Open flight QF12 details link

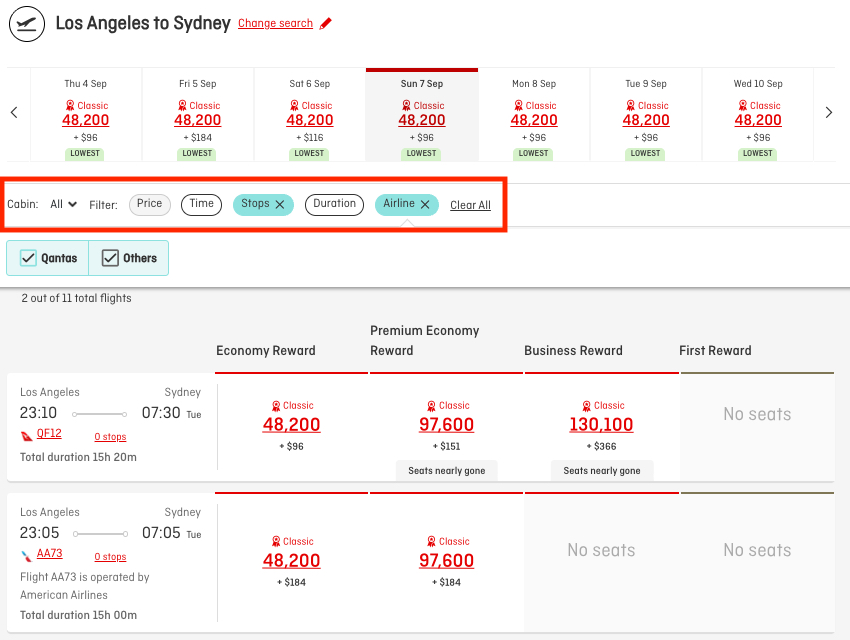point(49,434)
